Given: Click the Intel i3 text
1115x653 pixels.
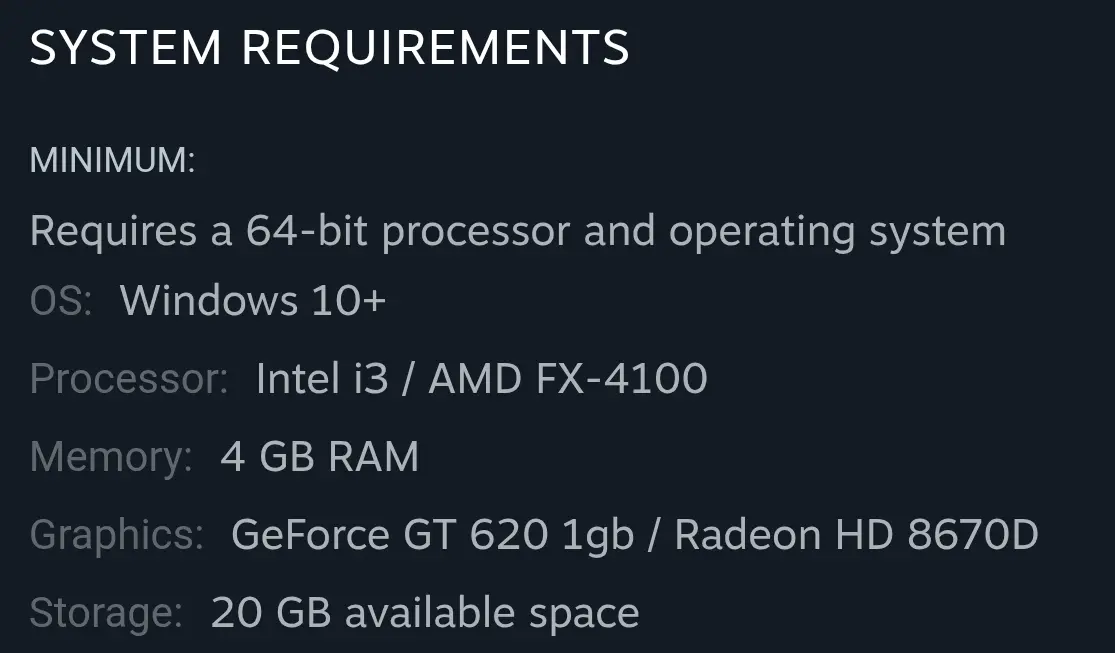Looking at the screenshot, I should tap(321, 379).
